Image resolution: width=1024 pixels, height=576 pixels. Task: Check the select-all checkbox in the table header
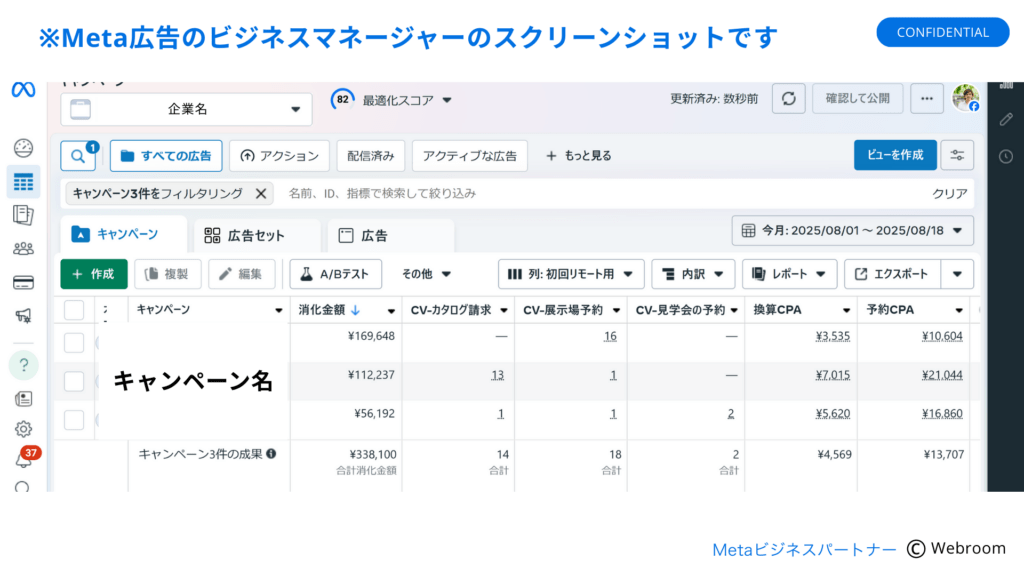73,309
